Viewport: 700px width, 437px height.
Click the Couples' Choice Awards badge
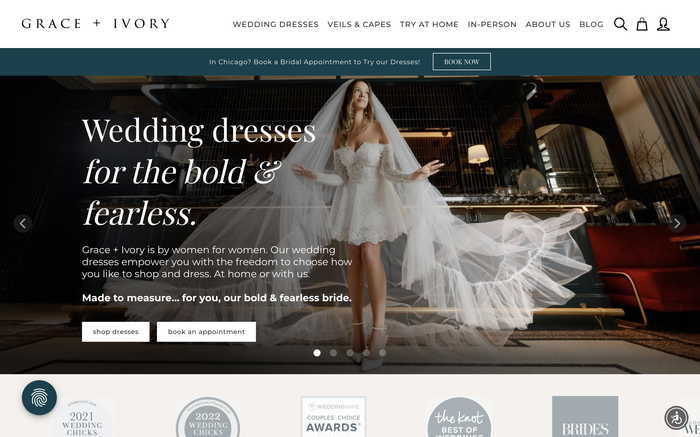pyautogui.click(x=333, y=417)
